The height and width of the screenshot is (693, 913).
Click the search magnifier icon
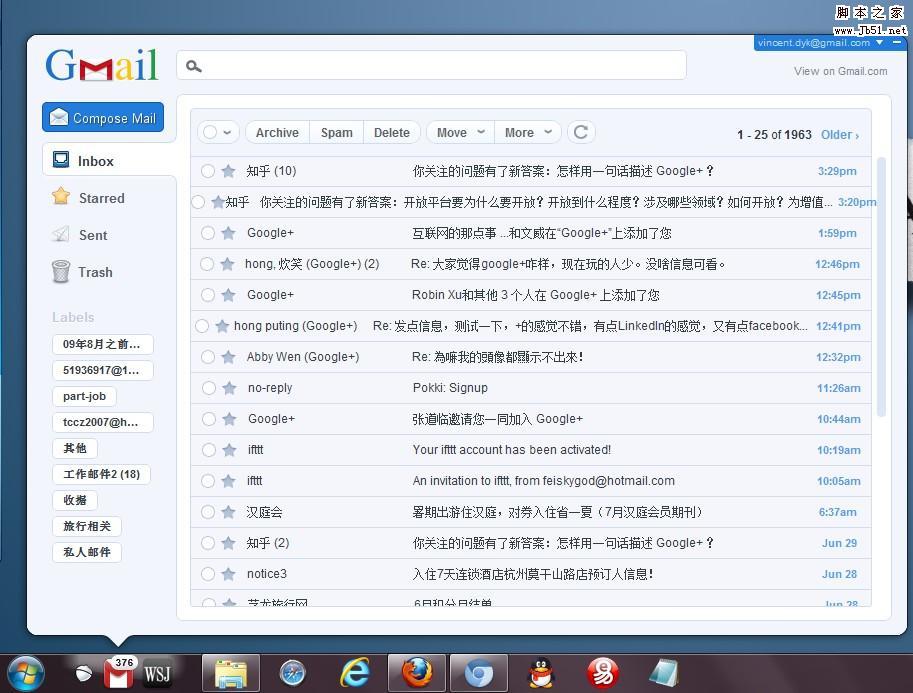point(193,66)
